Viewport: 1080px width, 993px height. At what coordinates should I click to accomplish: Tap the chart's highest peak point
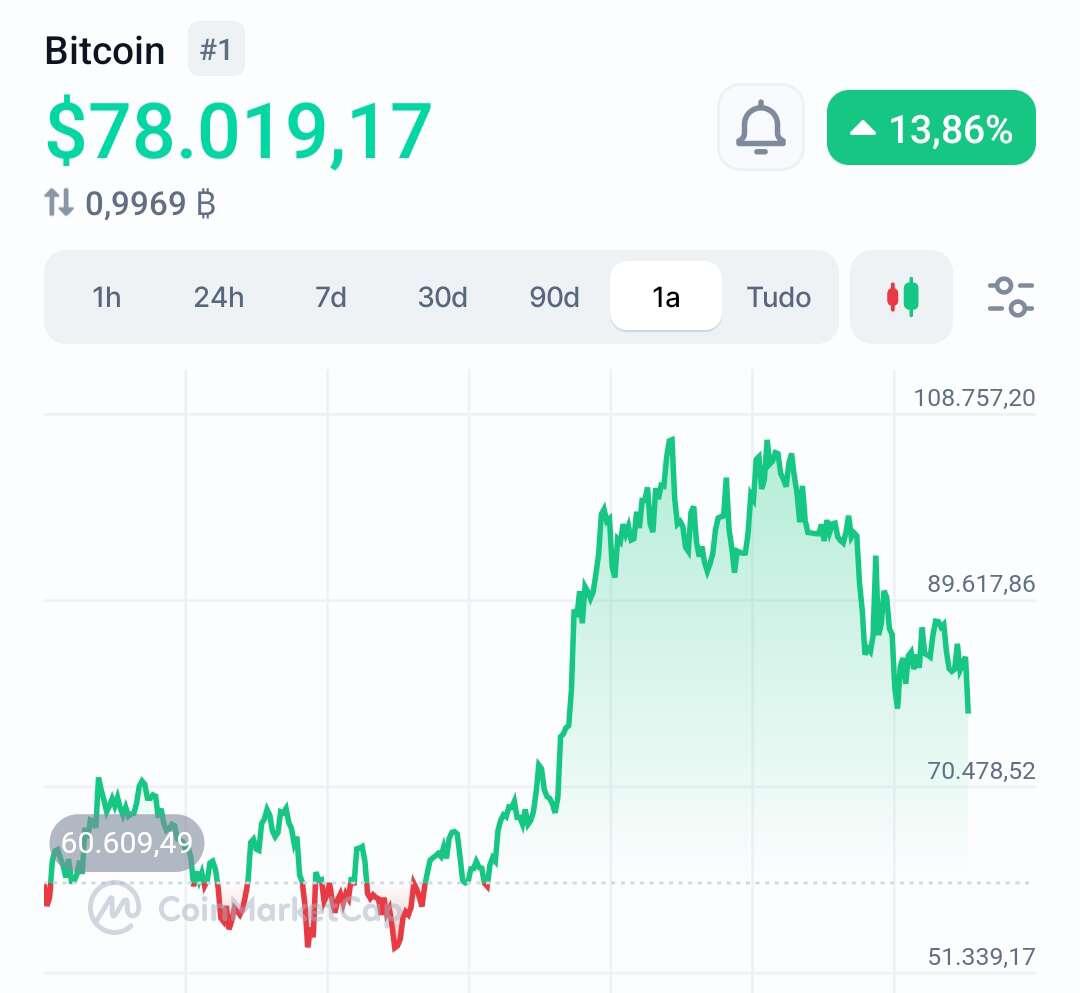(671, 439)
